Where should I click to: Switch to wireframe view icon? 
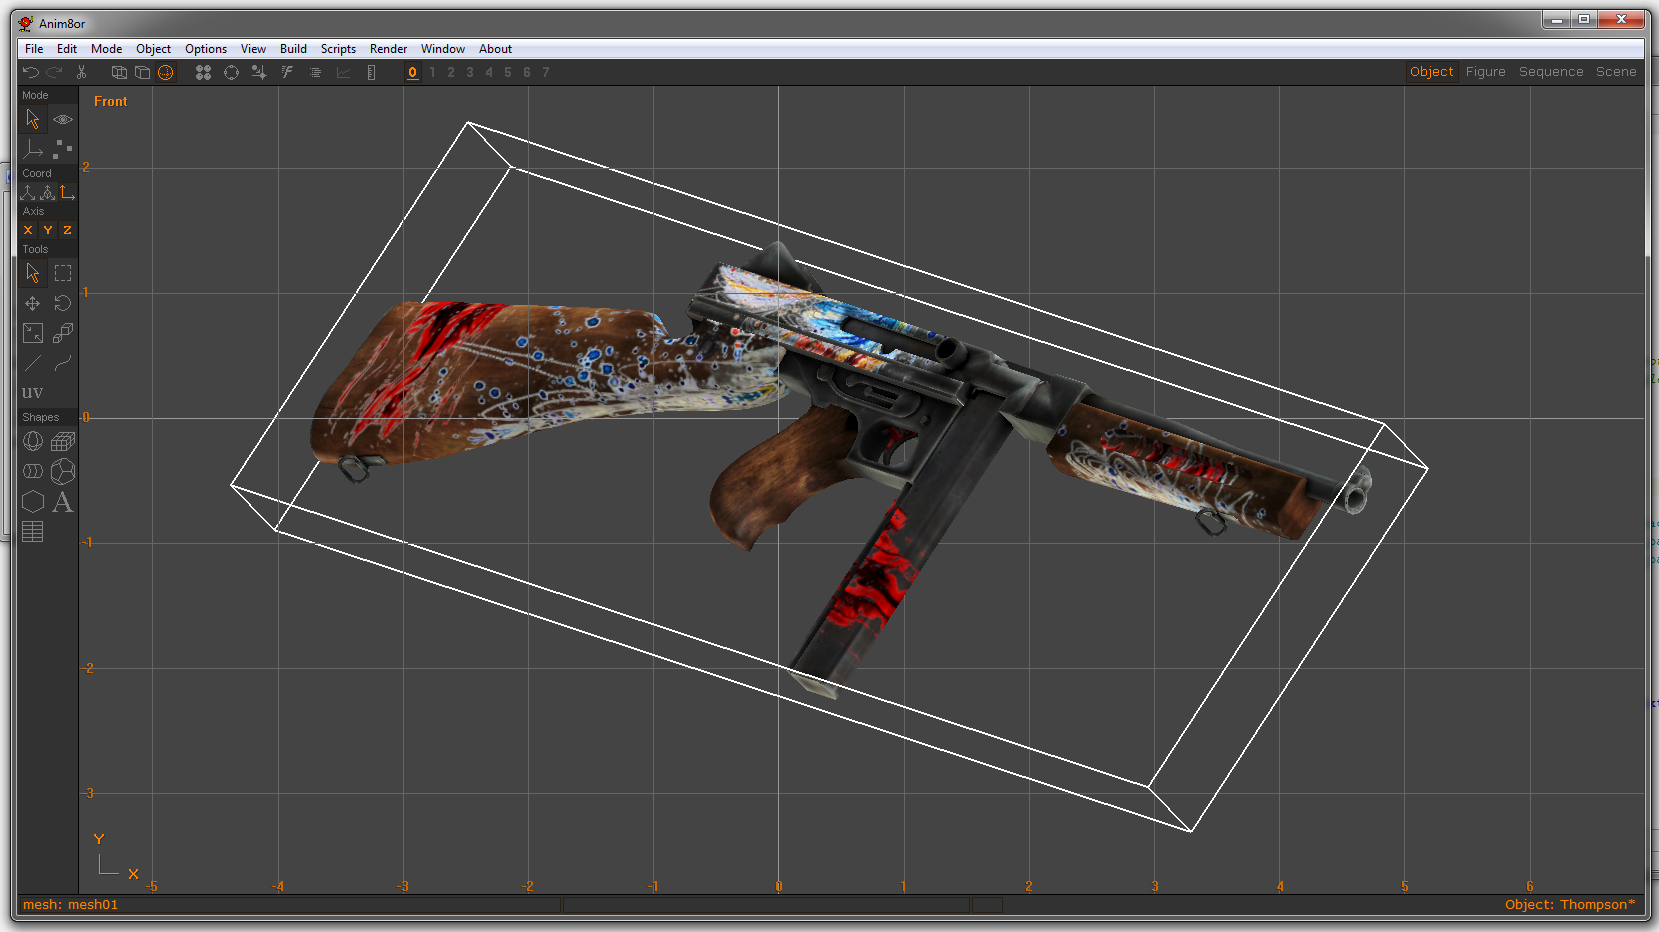coord(119,72)
